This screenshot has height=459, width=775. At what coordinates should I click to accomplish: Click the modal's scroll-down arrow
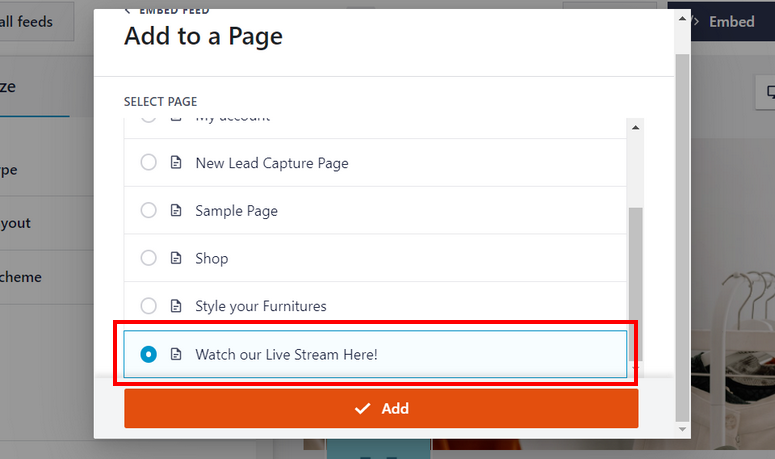coord(683,429)
